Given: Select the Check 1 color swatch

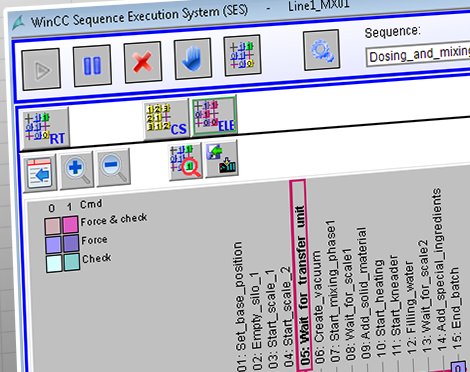Looking at the screenshot, I should point(71,262).
